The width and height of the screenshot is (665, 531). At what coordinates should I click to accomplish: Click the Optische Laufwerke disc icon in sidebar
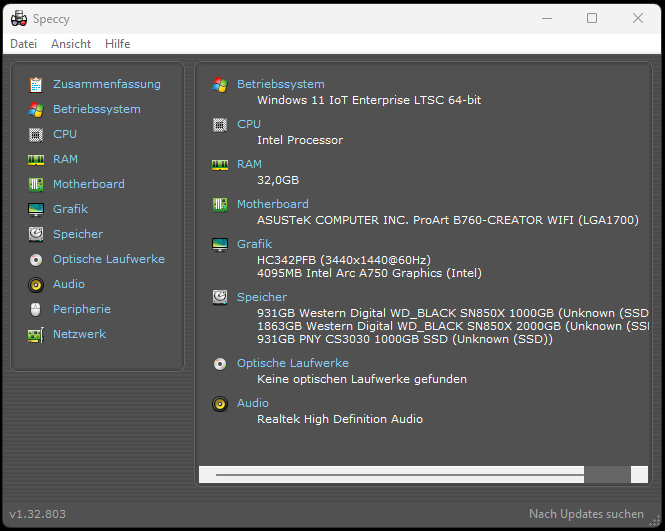click(36, 260)
